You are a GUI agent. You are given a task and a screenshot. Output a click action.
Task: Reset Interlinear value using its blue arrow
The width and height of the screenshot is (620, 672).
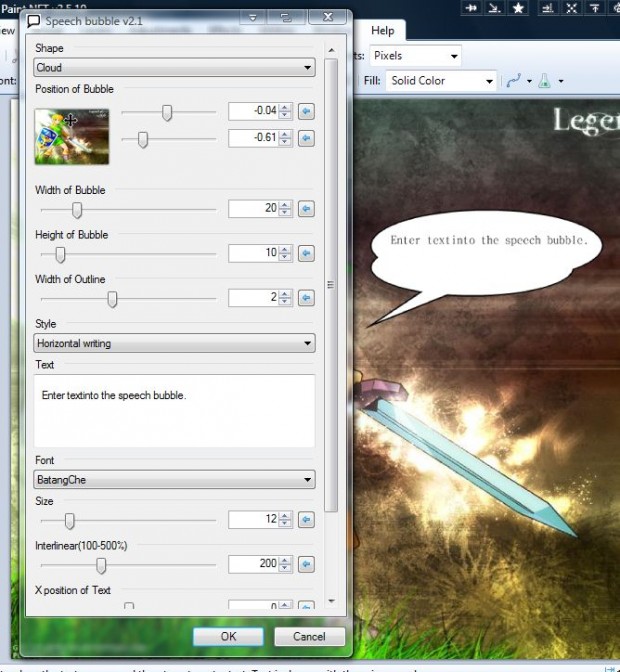306,564
